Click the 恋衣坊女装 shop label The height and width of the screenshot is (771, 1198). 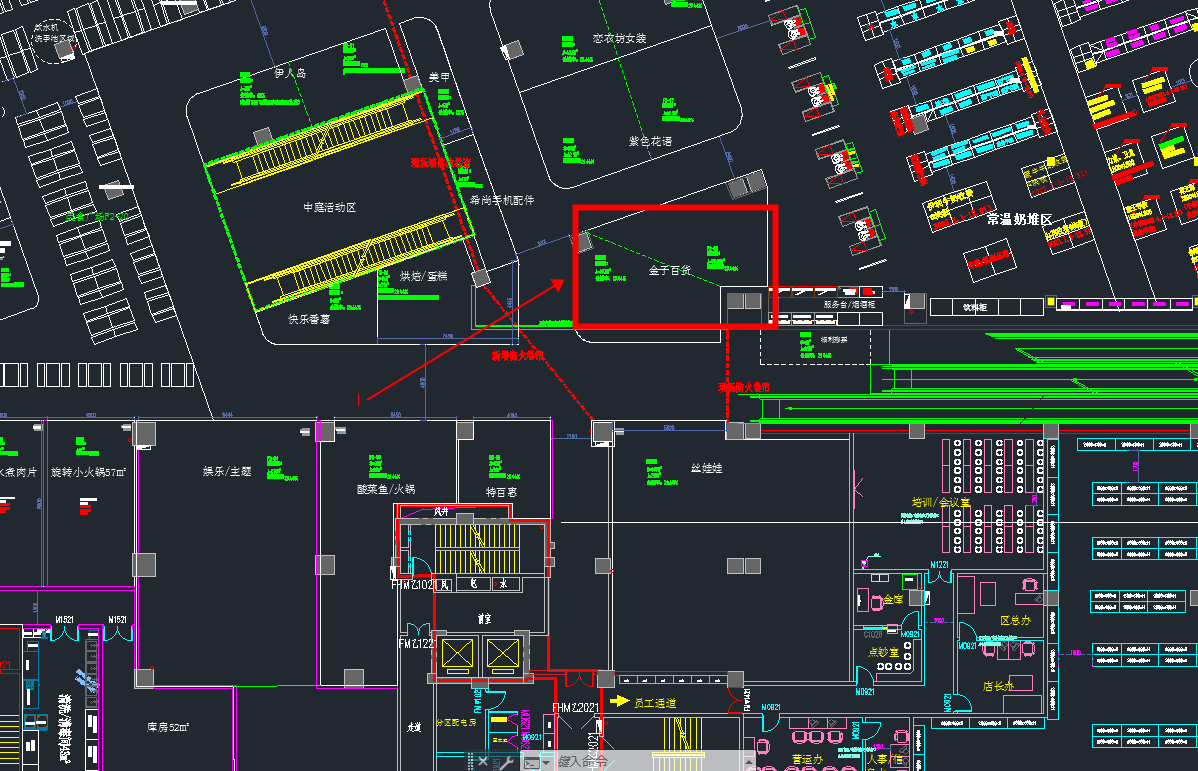[619, 39]
